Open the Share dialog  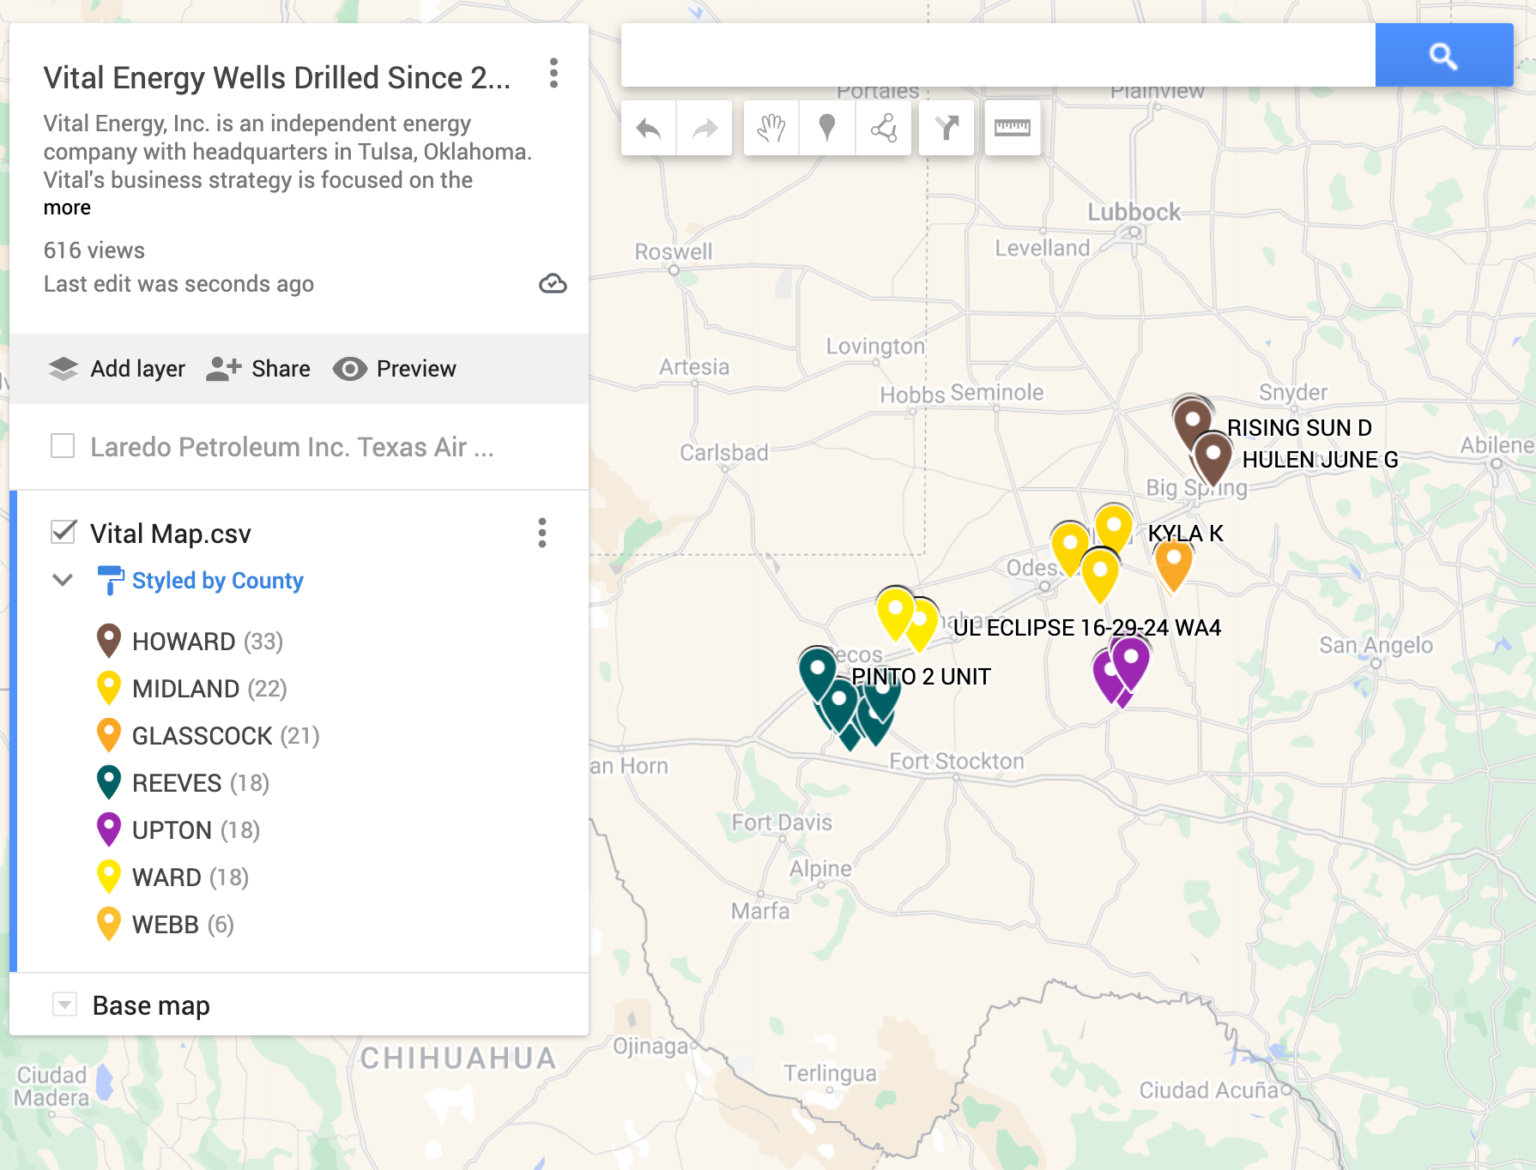pyautogui.click(x=258, y=369)
